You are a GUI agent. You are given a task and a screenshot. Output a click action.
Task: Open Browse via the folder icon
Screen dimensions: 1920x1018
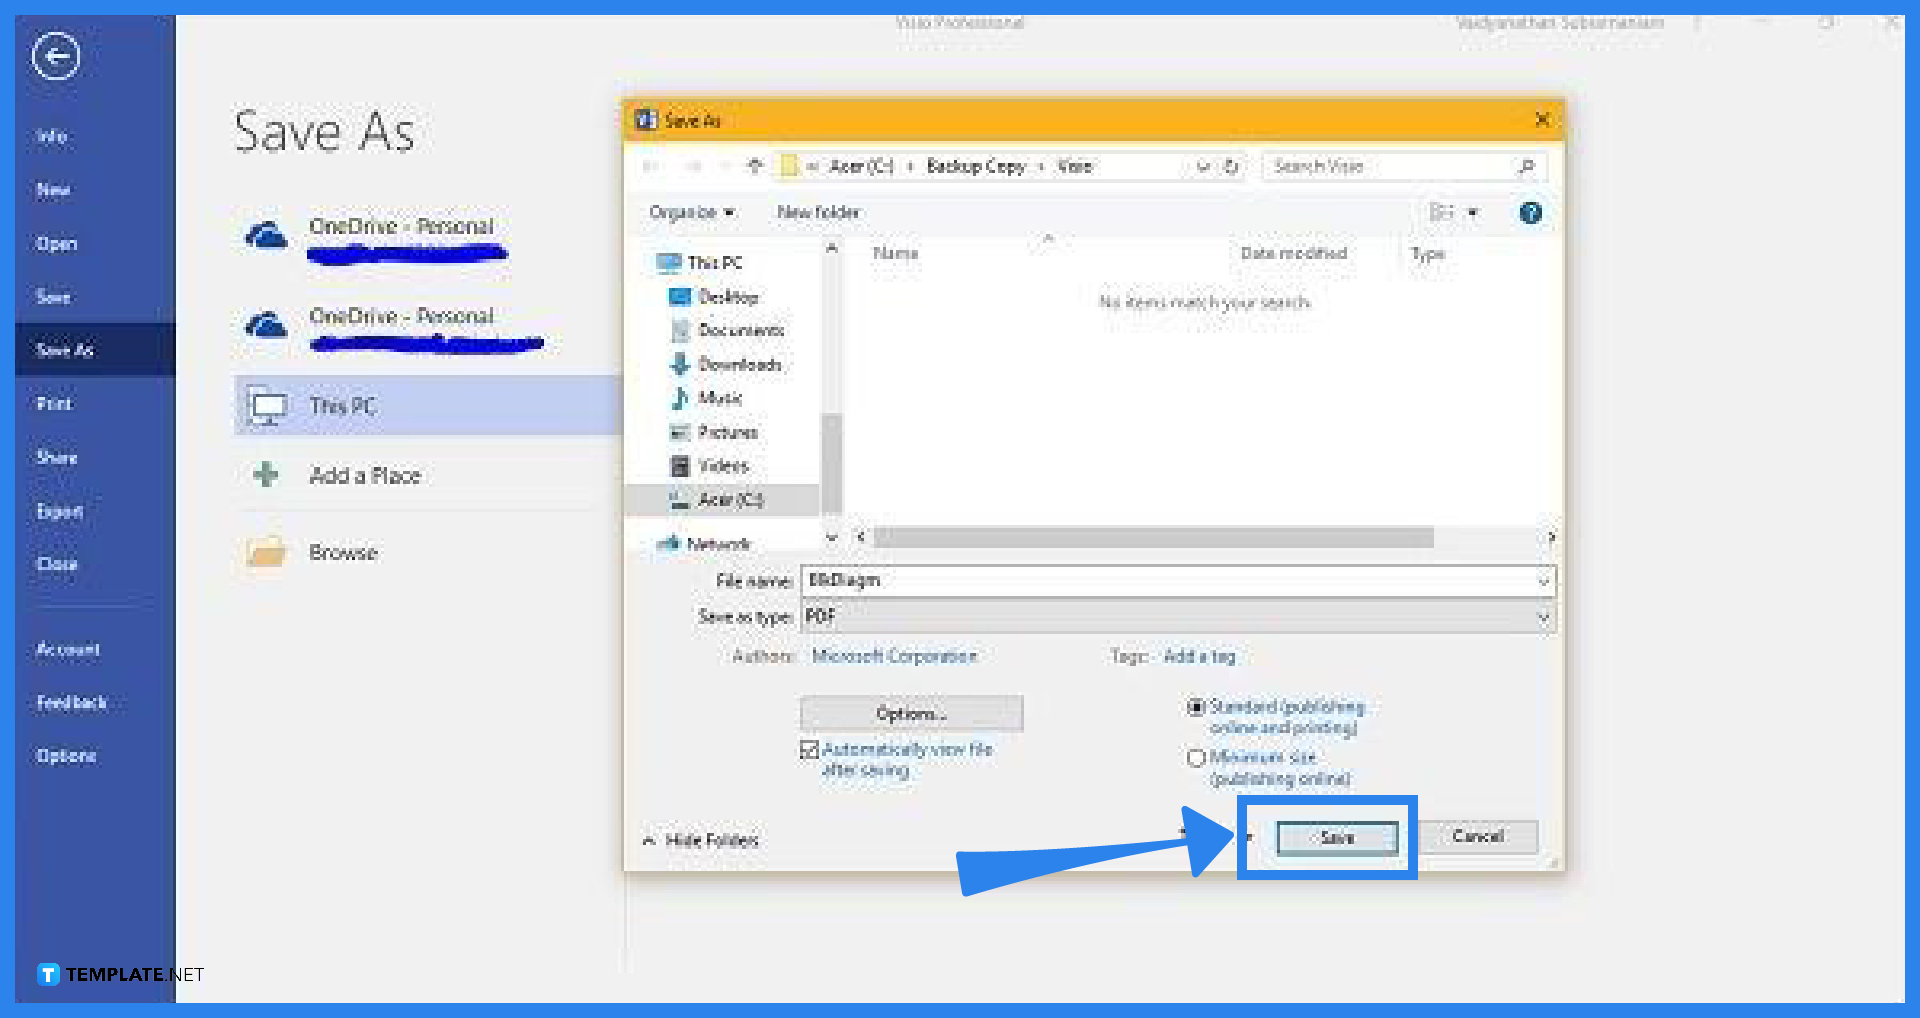[264, 552]
